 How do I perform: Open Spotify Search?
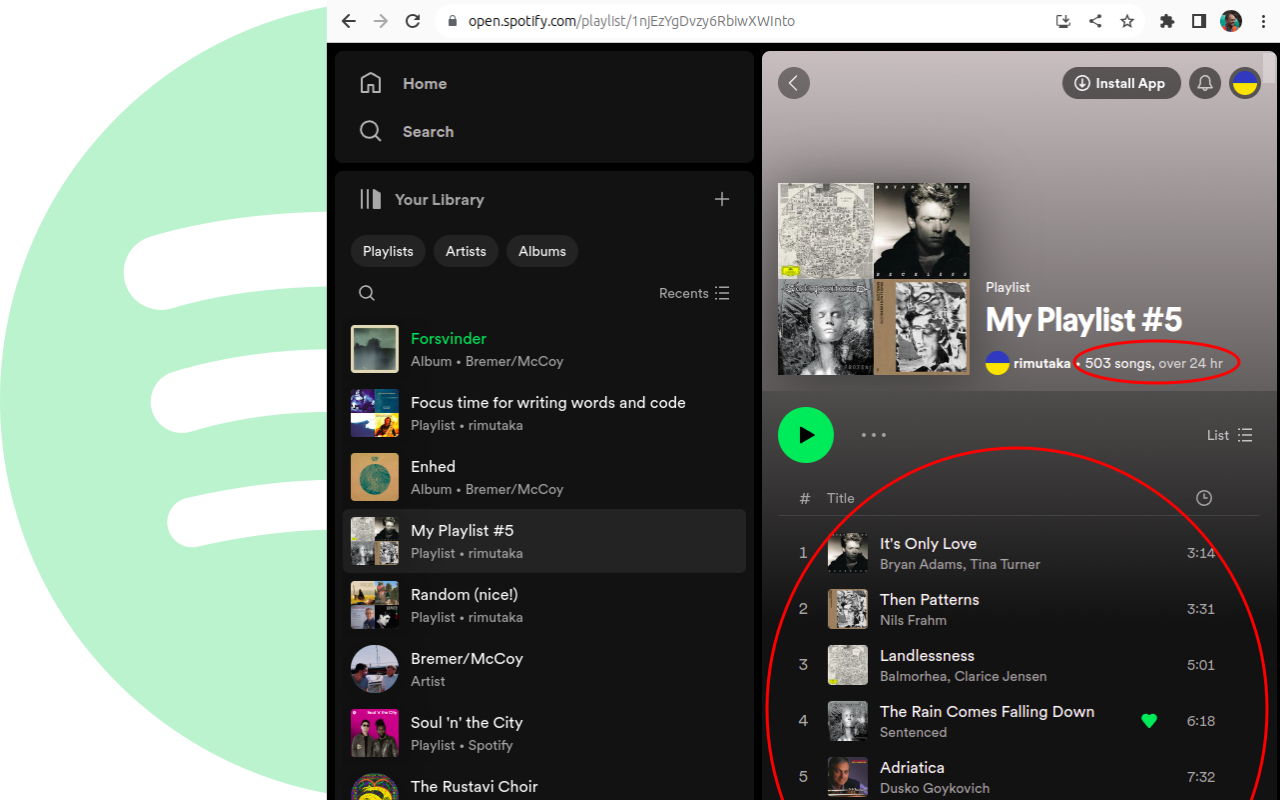point(406,131)
